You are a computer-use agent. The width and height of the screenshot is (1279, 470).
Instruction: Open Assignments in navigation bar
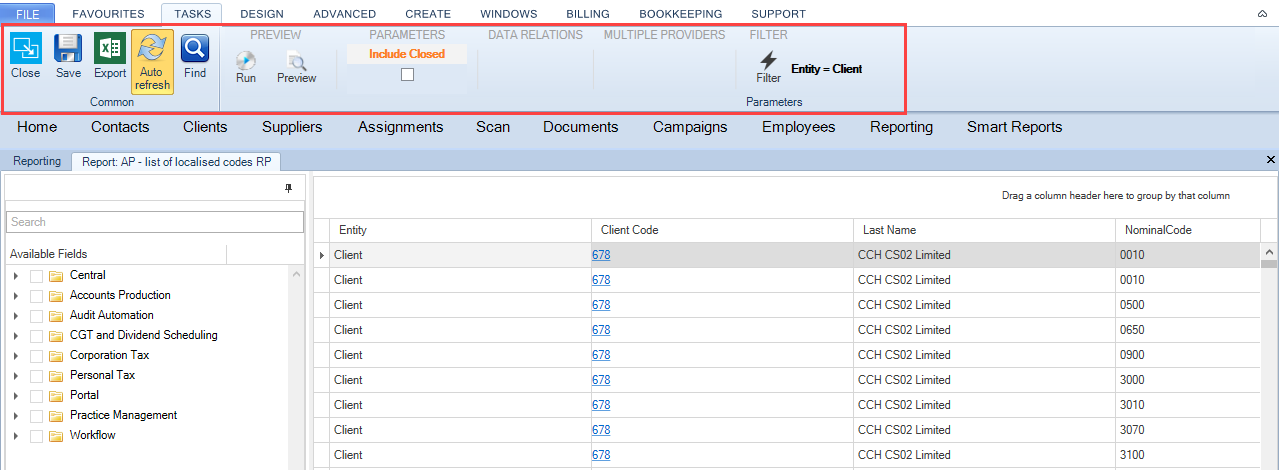(400, 127)
